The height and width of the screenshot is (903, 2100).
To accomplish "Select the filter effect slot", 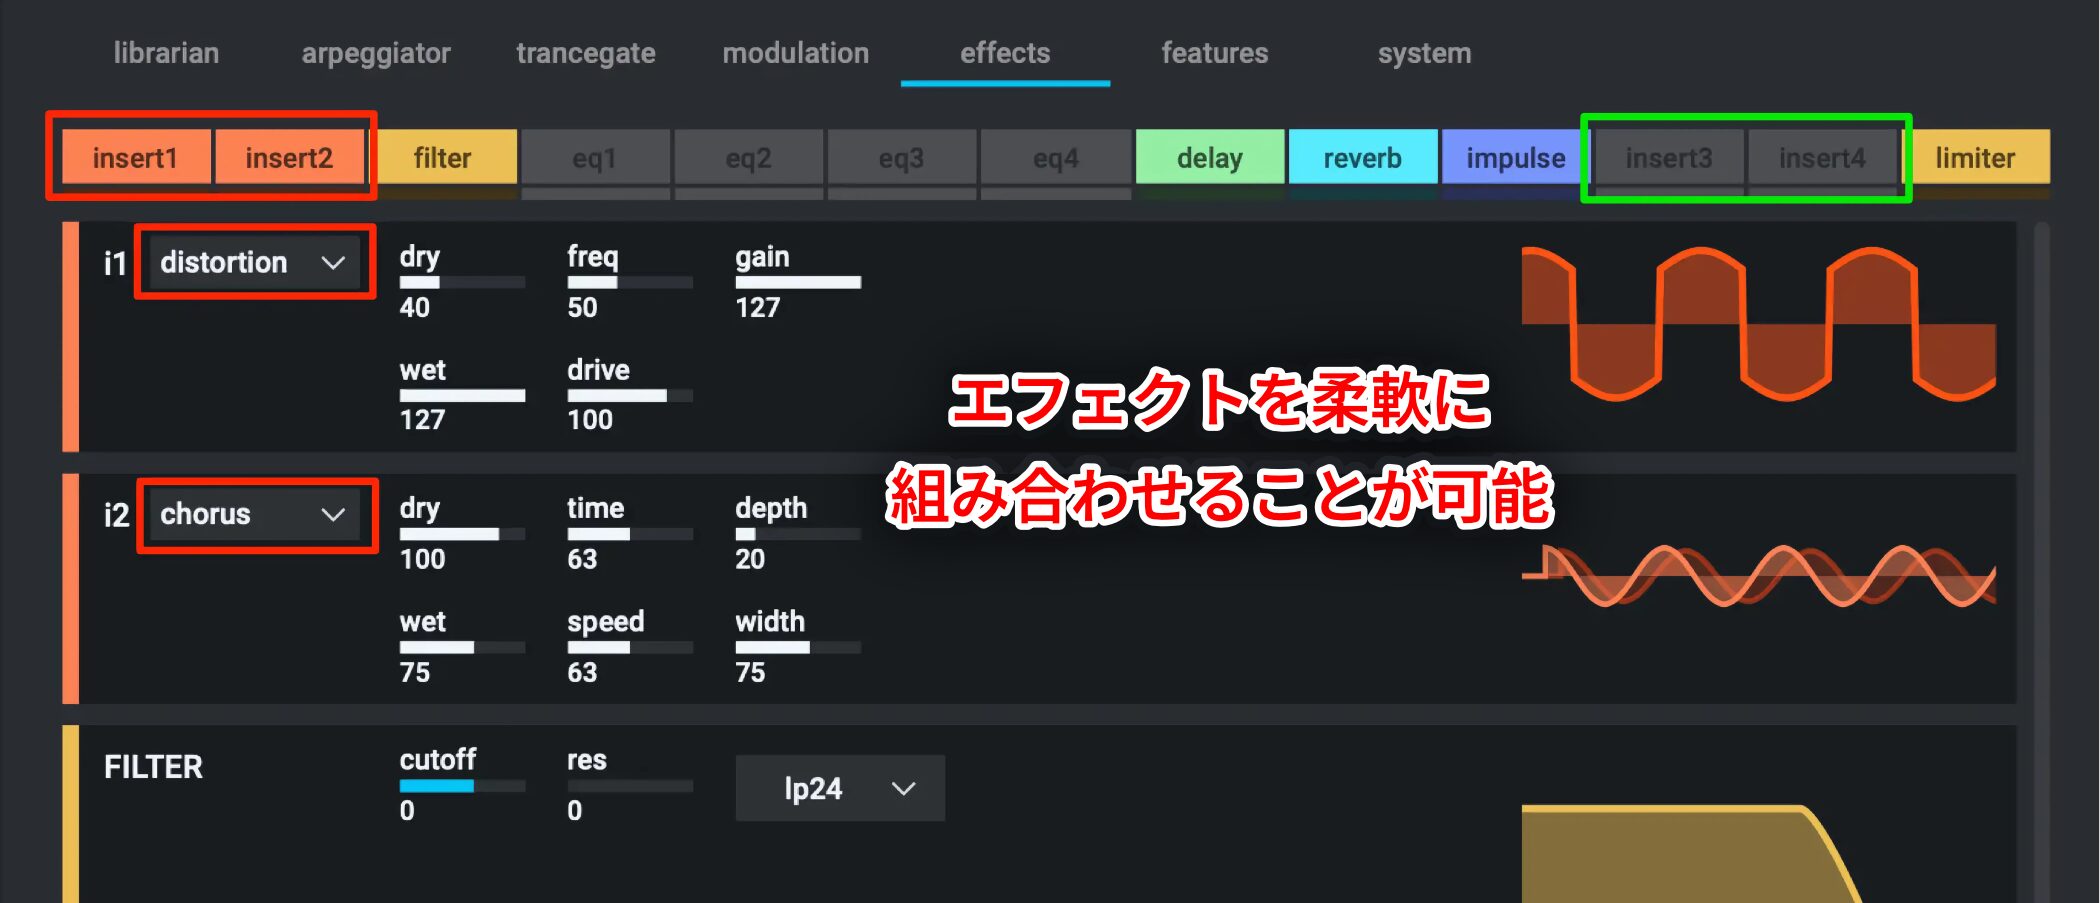I will 442,157.
